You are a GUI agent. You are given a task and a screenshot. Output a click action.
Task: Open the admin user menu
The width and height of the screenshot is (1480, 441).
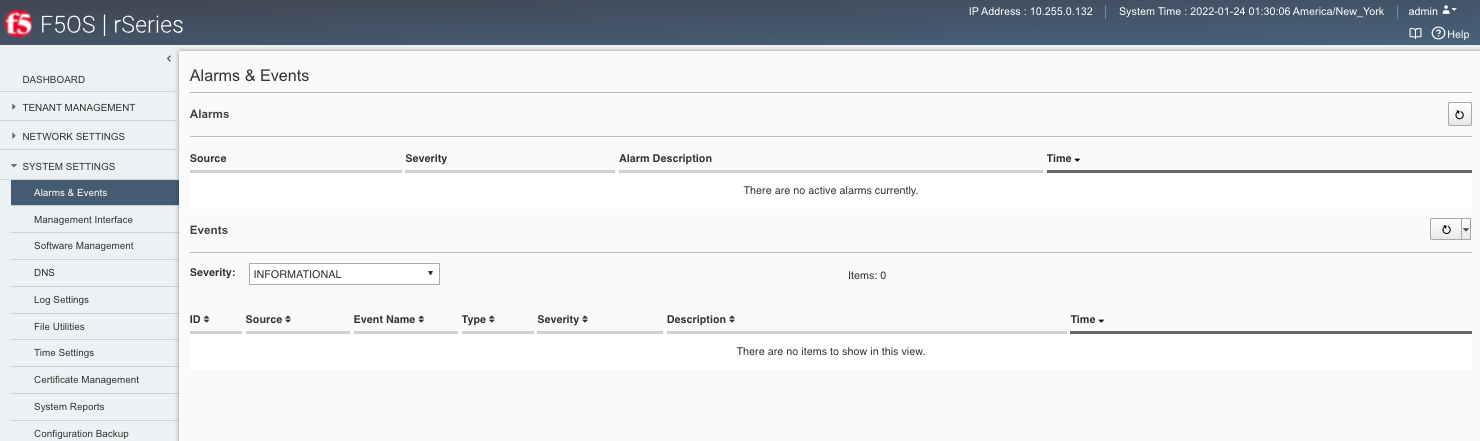[1432, 11]
